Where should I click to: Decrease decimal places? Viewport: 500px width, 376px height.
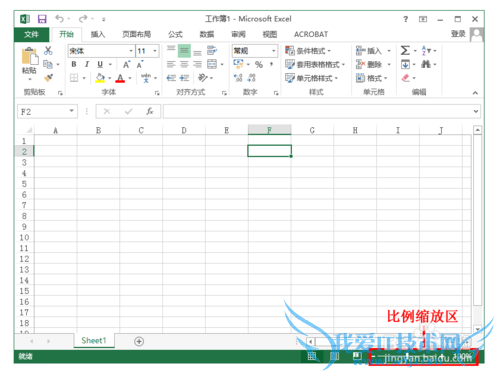(x=251, y=78)
